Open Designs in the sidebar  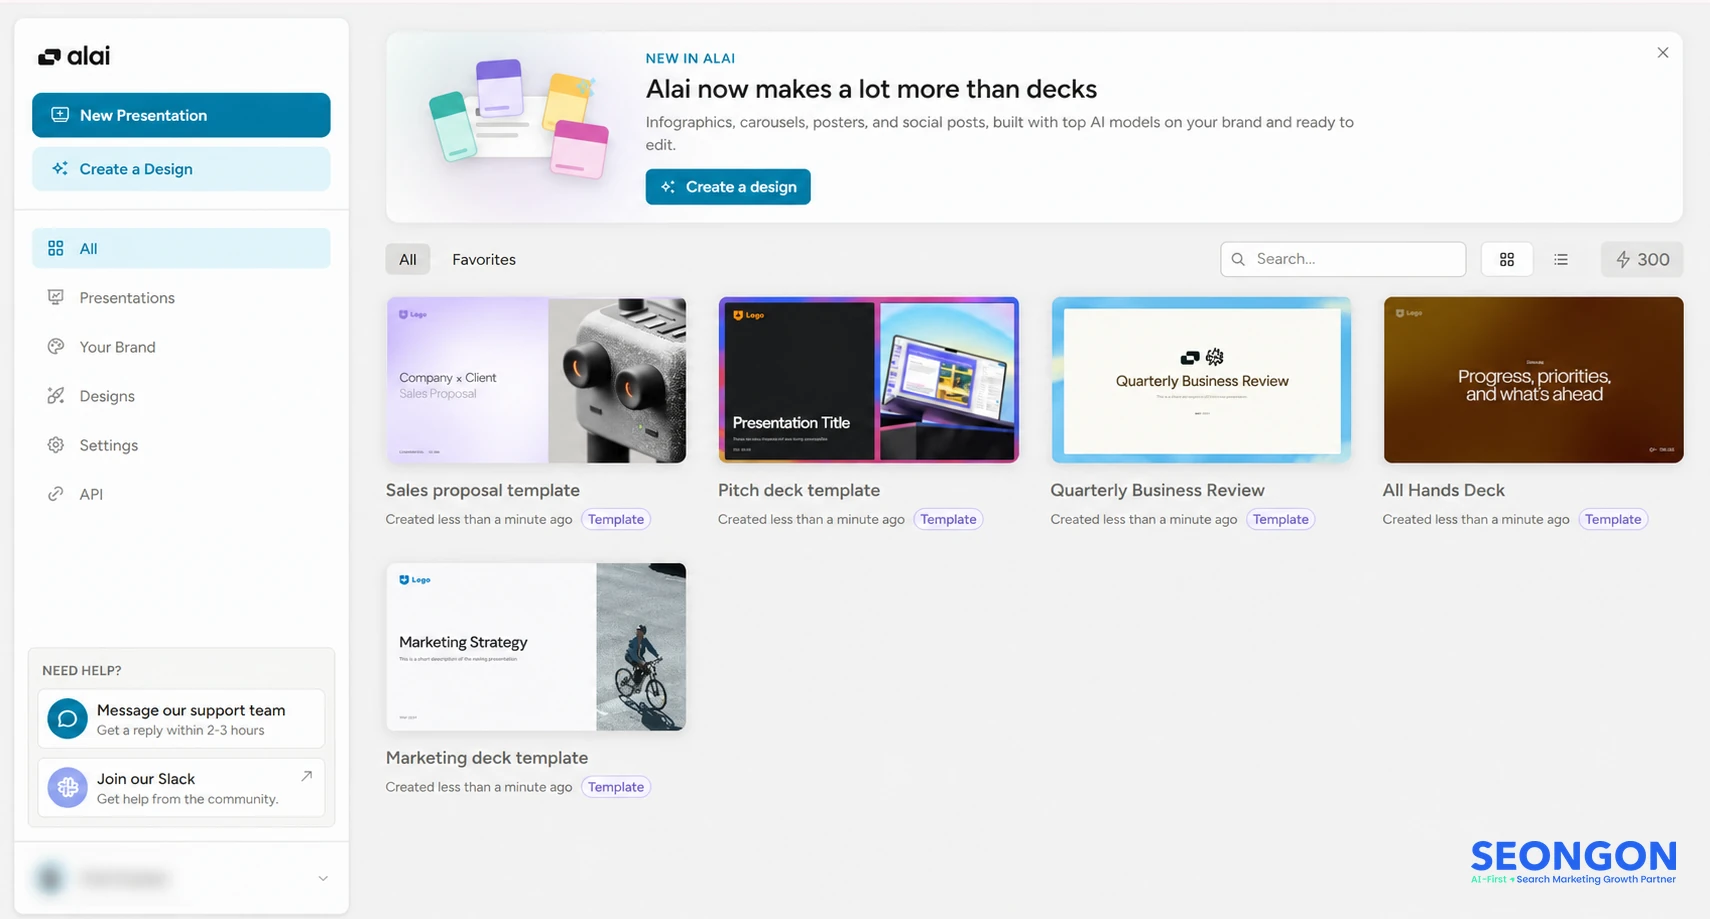coord(181,395)
